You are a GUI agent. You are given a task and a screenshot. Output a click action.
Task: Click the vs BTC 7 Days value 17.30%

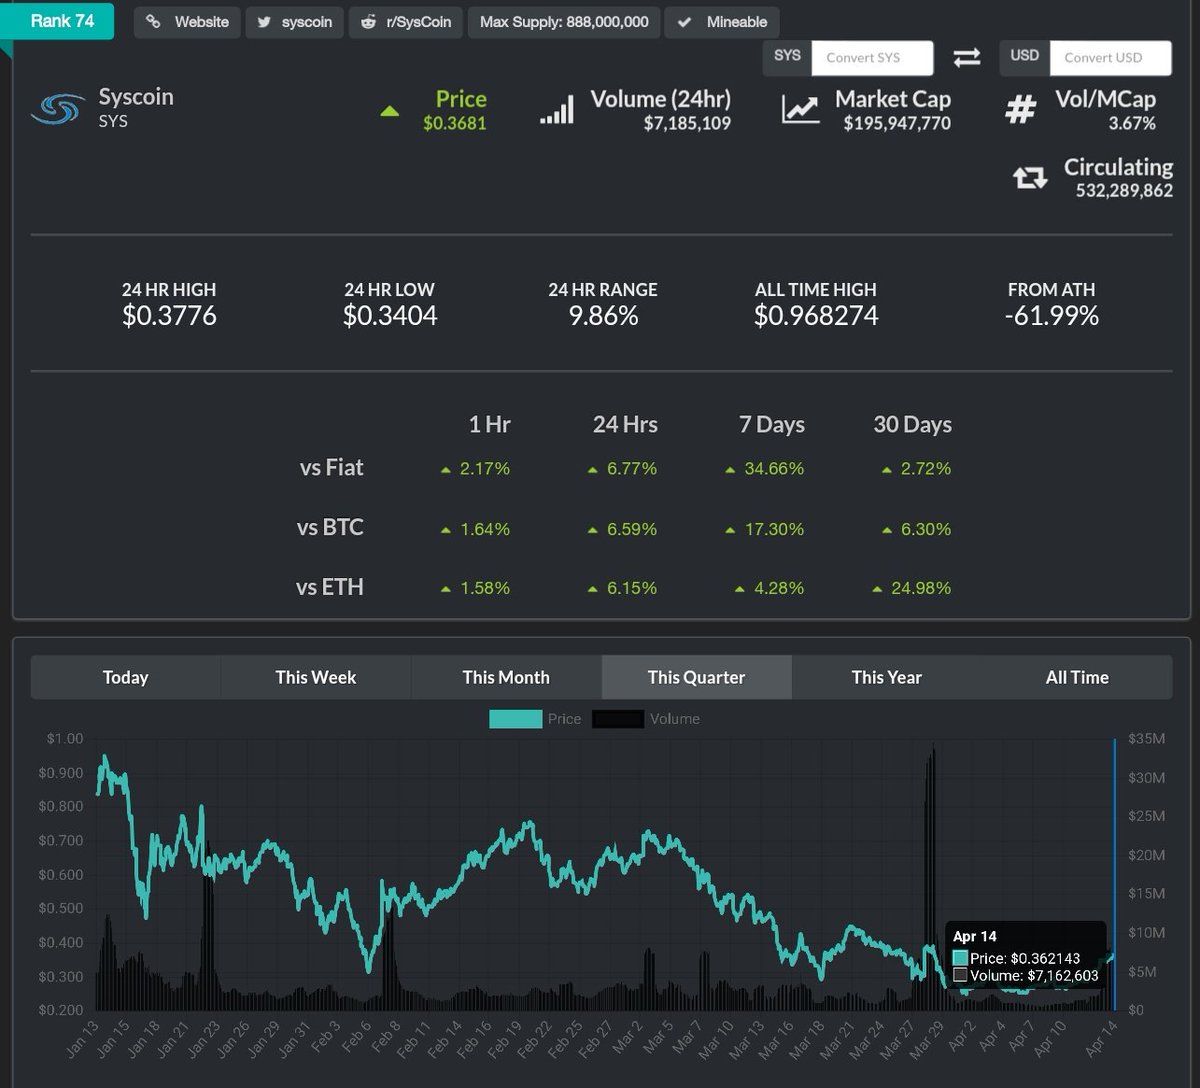click(x=774, y=529)
